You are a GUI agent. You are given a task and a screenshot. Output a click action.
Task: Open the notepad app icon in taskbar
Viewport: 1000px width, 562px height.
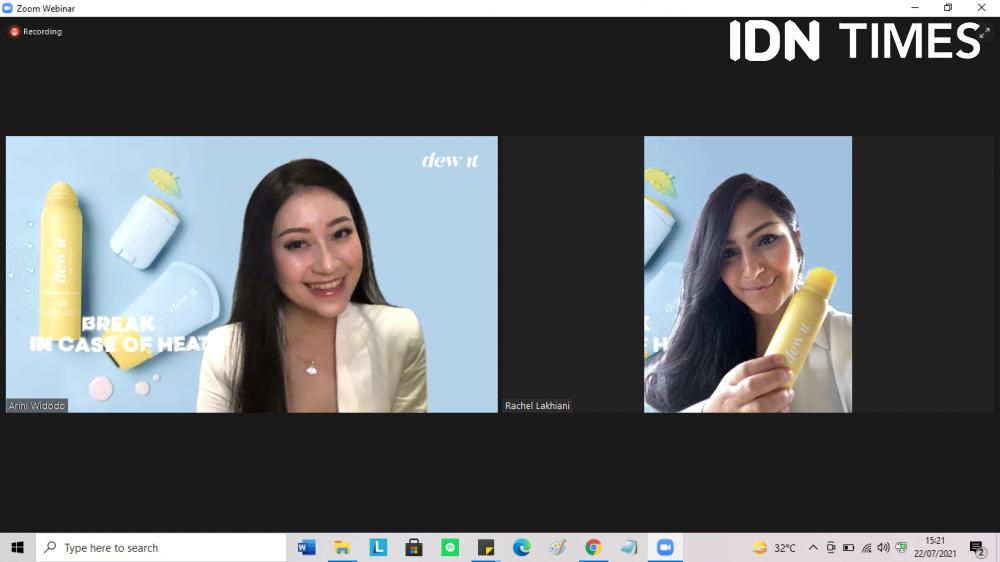pos(629,547)
